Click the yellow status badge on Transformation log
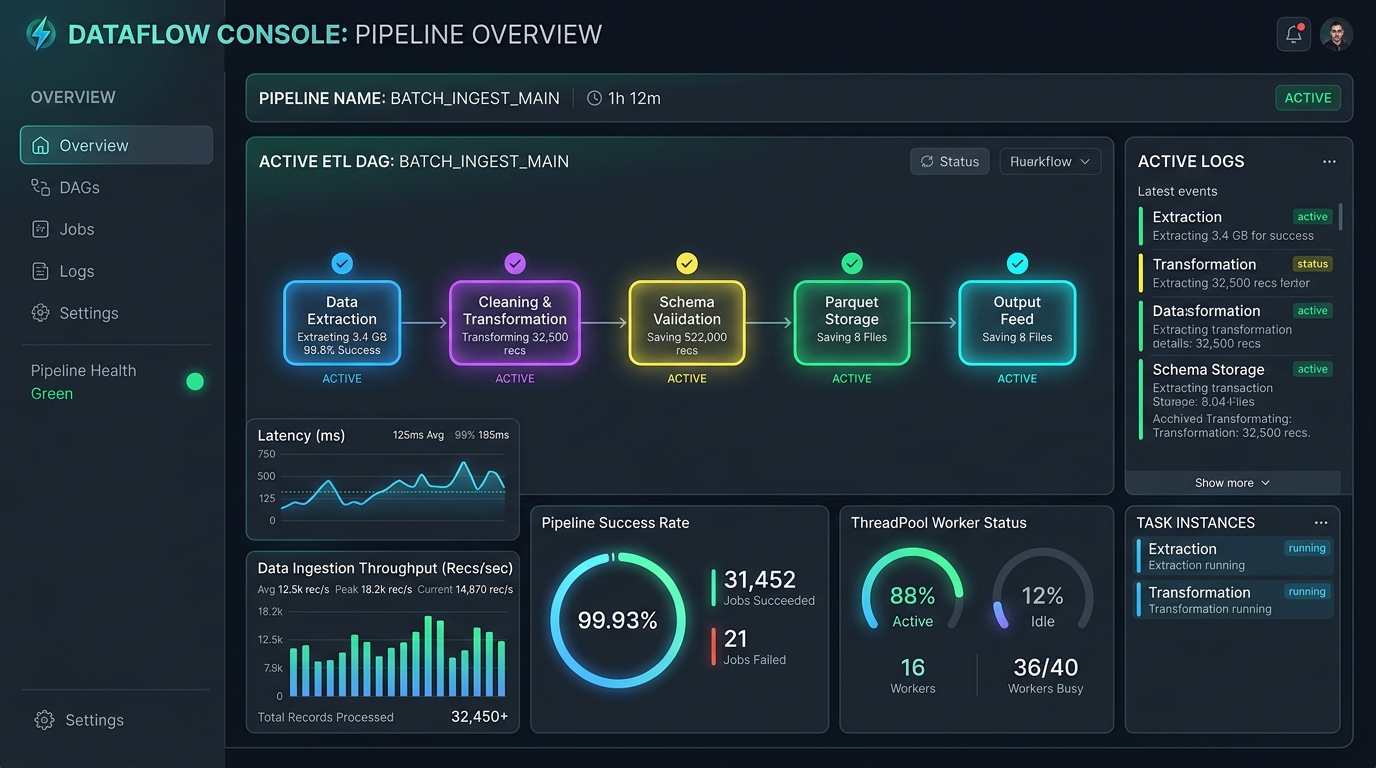 coord(1312,264)
